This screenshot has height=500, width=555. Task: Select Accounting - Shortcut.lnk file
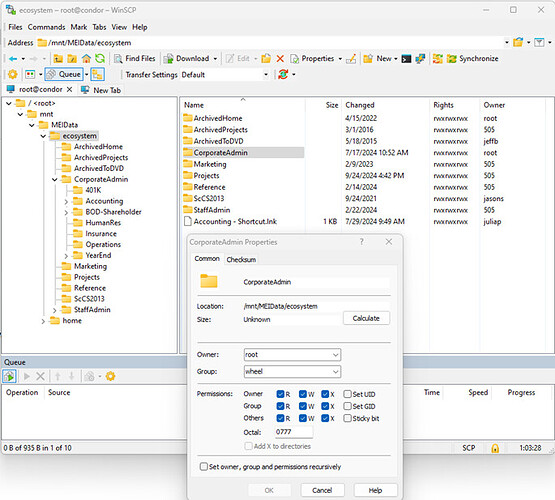click(x=235, y=222)
